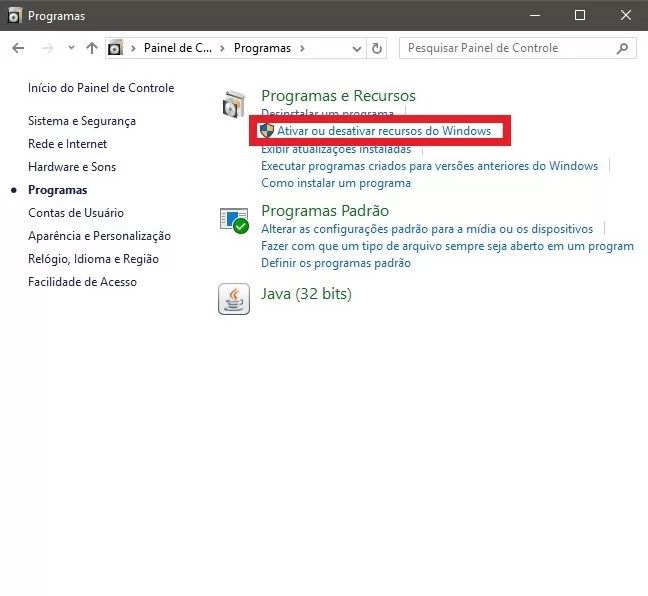648x596 pixels.
Task: Refresh the Painel de Controle view
Action: pyautogui.click(x=377, y=48)
